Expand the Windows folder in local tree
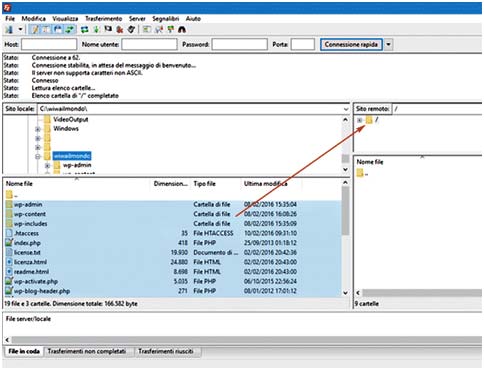Viewport: 484px width, 370px height. pos(38,129)
